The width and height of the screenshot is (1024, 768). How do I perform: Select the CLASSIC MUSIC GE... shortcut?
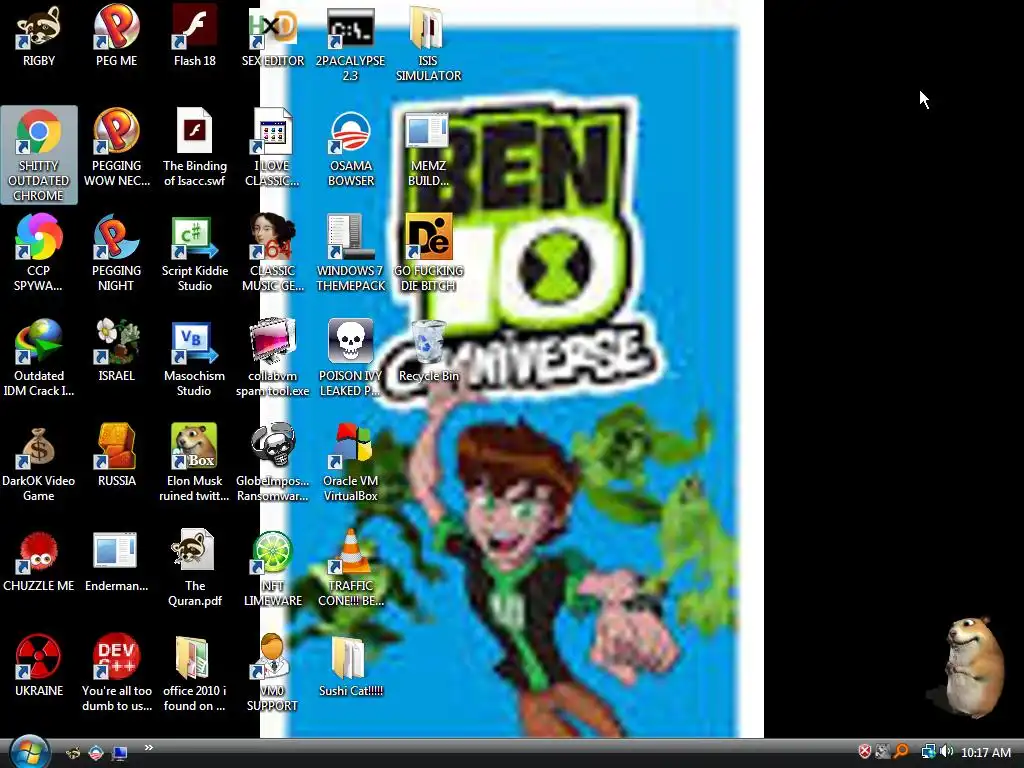[x=272, y=253]
